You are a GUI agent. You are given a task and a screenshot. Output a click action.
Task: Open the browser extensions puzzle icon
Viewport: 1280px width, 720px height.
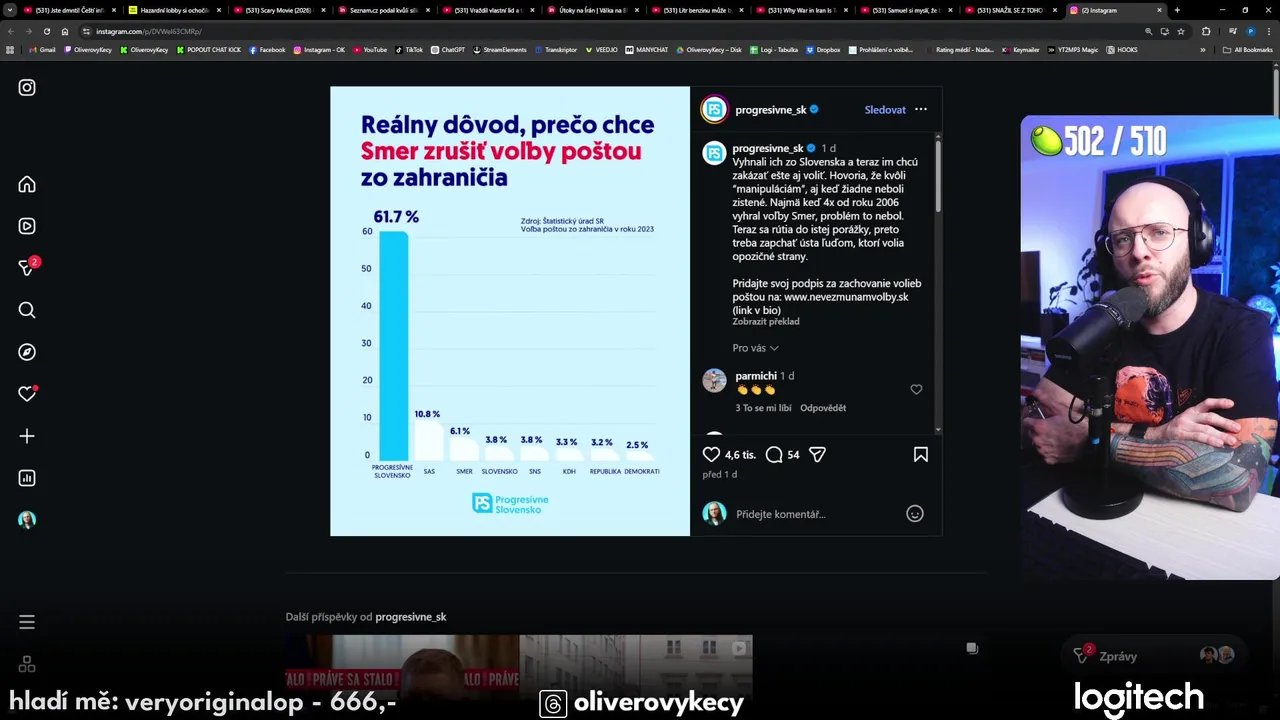click(1206, 31)
